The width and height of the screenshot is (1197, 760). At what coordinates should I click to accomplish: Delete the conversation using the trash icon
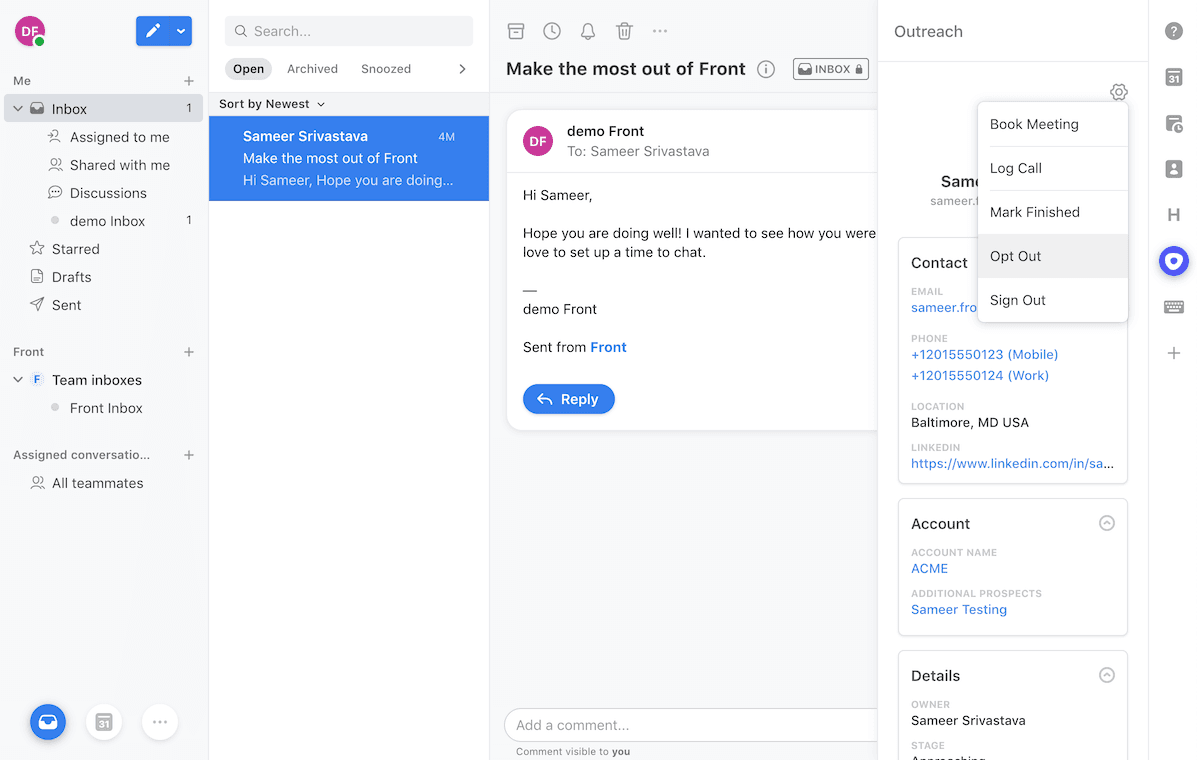[x=623, y=31]
